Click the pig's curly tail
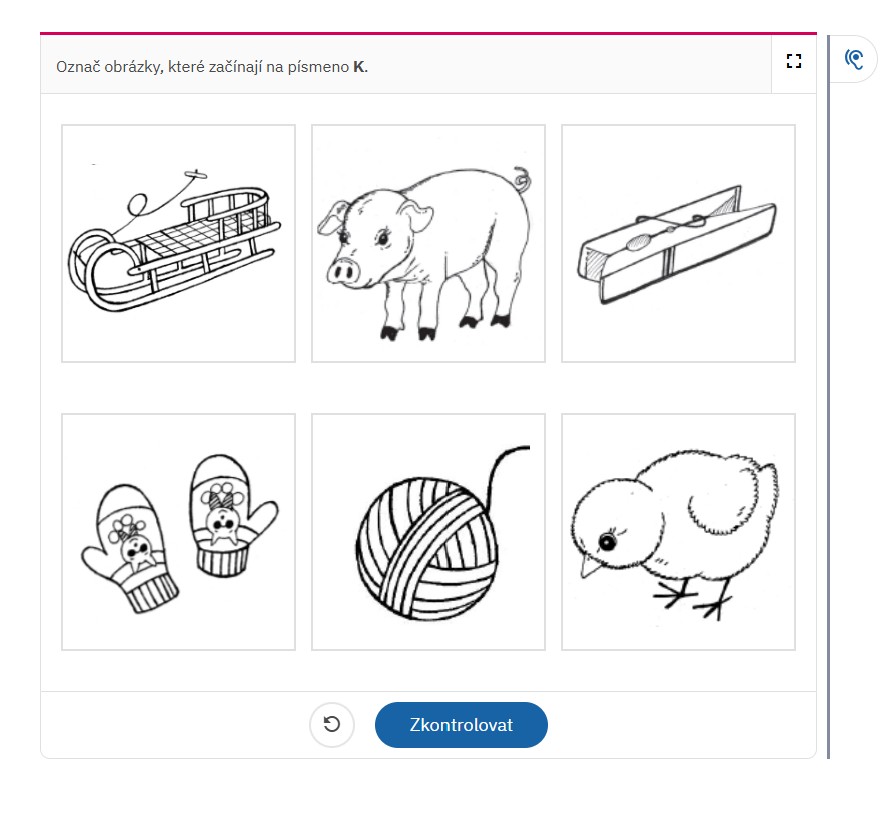 click(522, 178)
